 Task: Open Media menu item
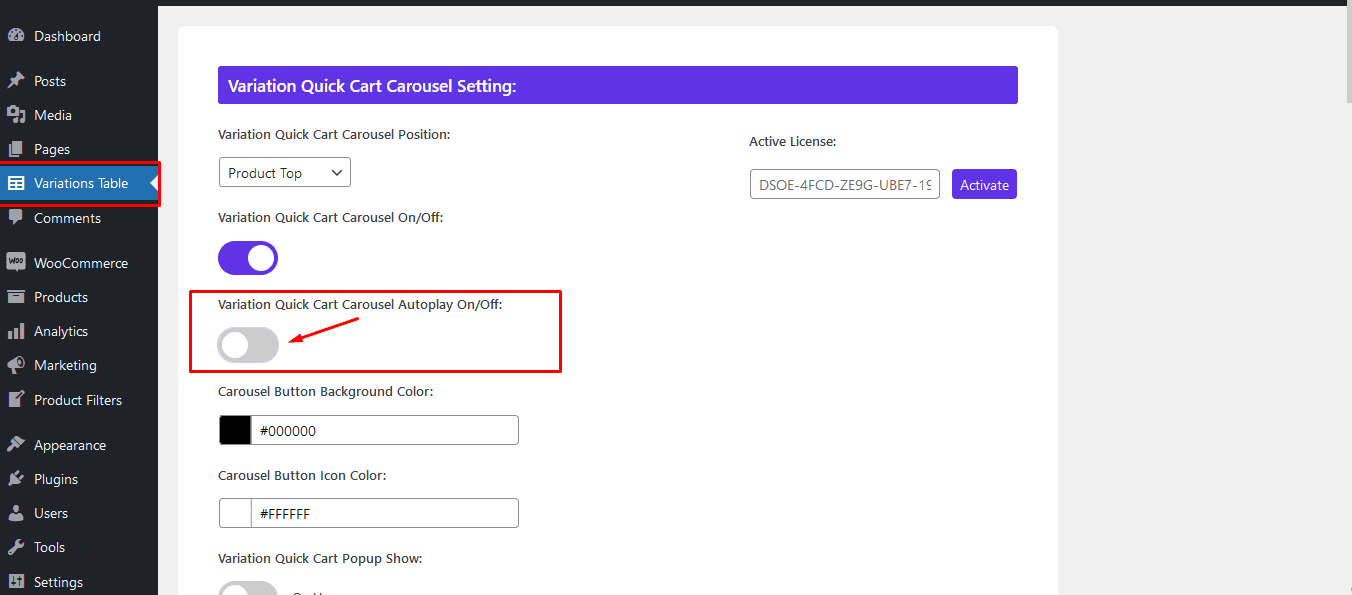79,115
